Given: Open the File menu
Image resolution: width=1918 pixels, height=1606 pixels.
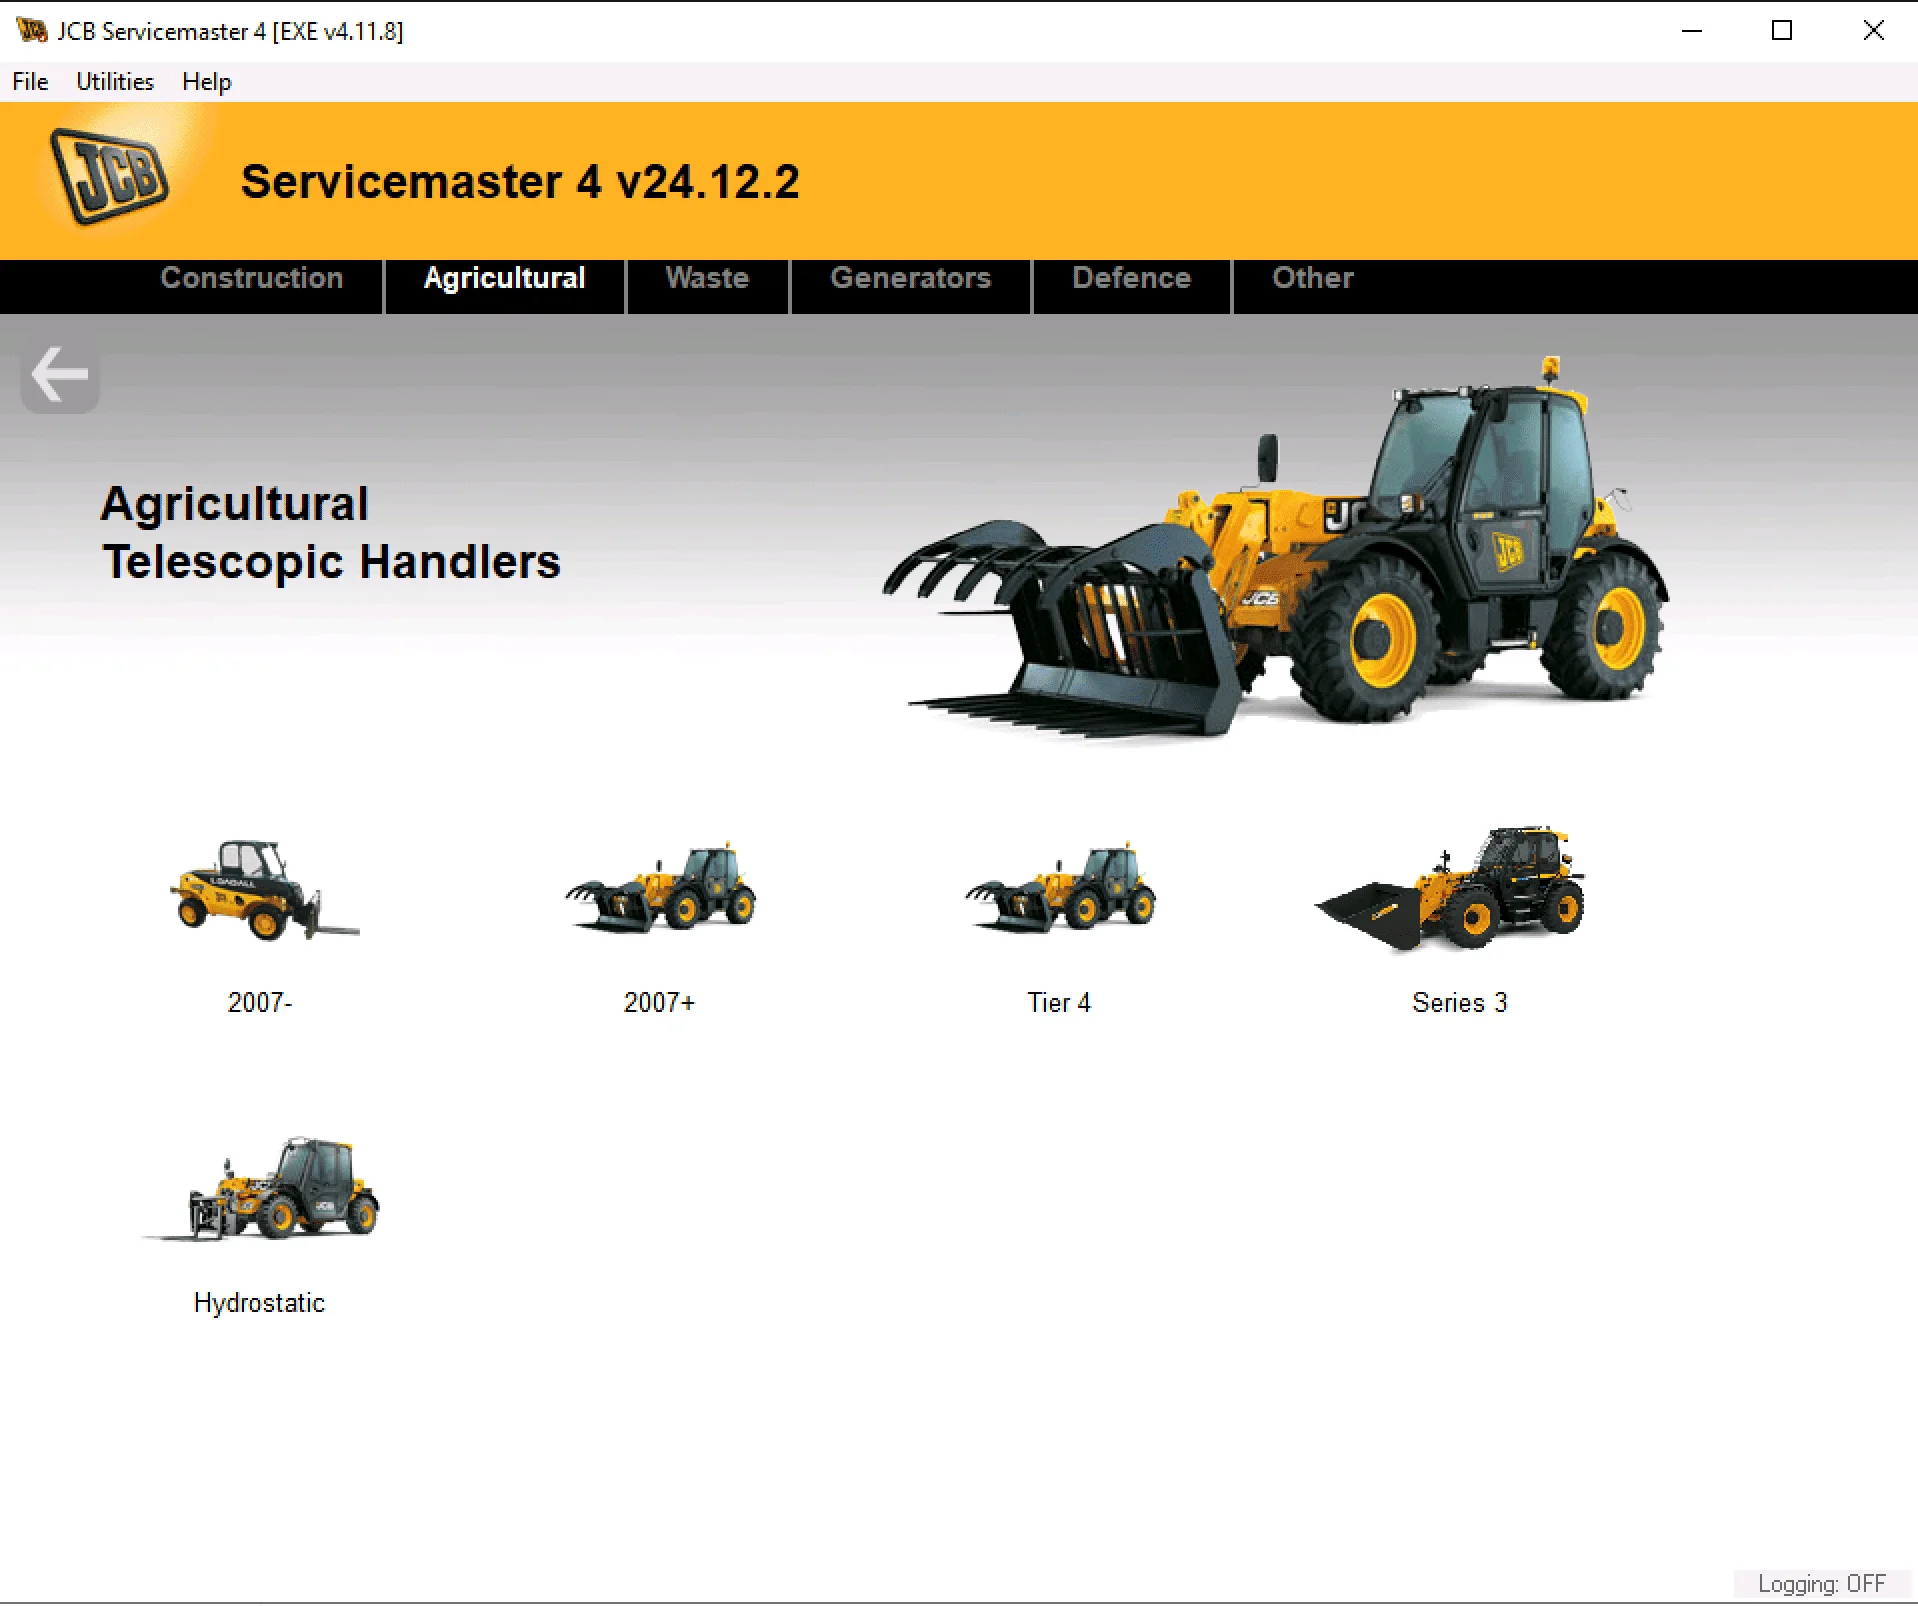Looking at the screenshot, I should coord(30,82).
